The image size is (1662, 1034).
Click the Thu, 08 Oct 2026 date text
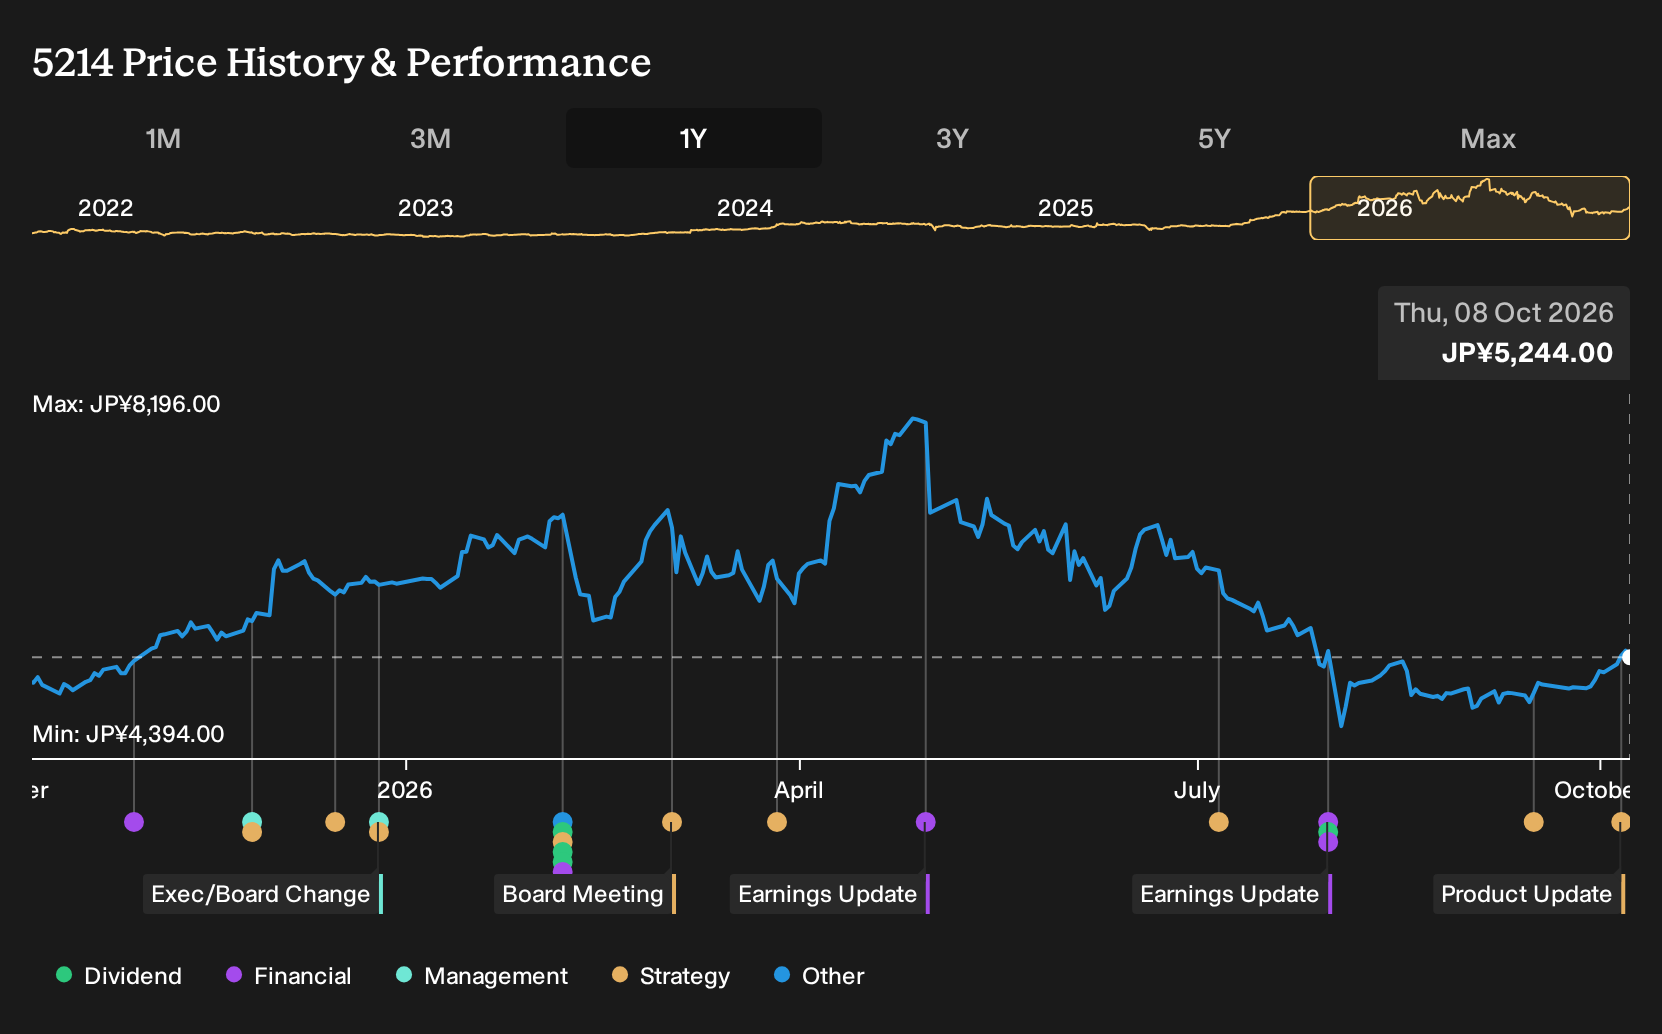pyautogui.click(x=1504, y=313)
